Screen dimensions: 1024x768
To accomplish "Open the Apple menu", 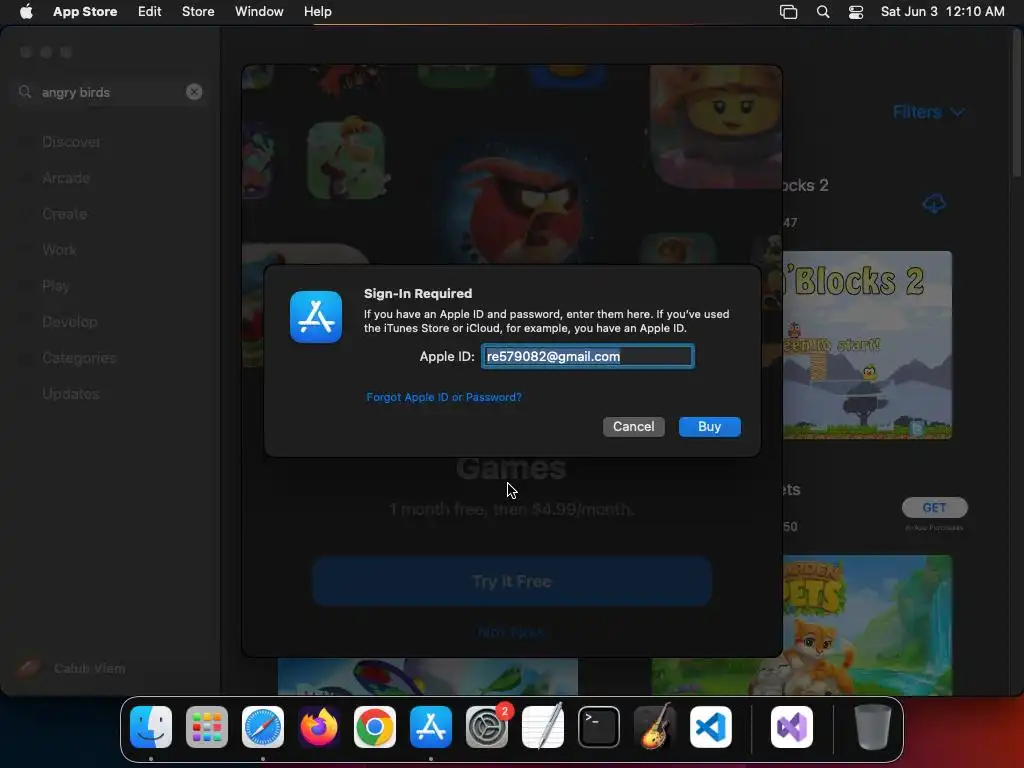I will (x=26, y=11).
